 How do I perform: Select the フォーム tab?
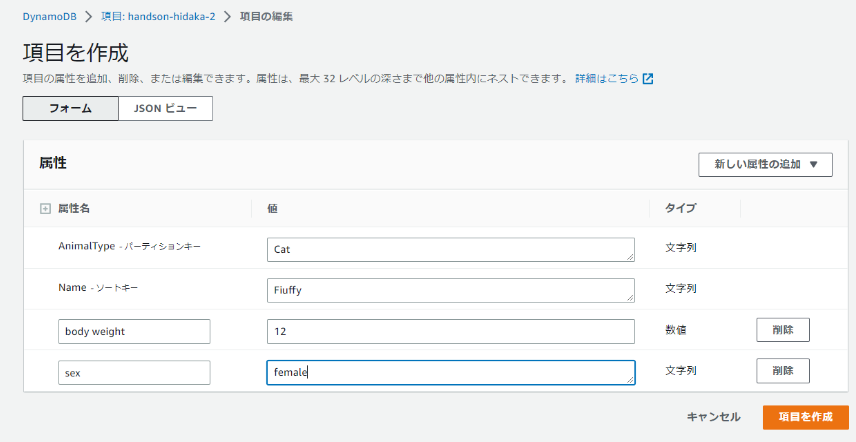pos(70,108)
